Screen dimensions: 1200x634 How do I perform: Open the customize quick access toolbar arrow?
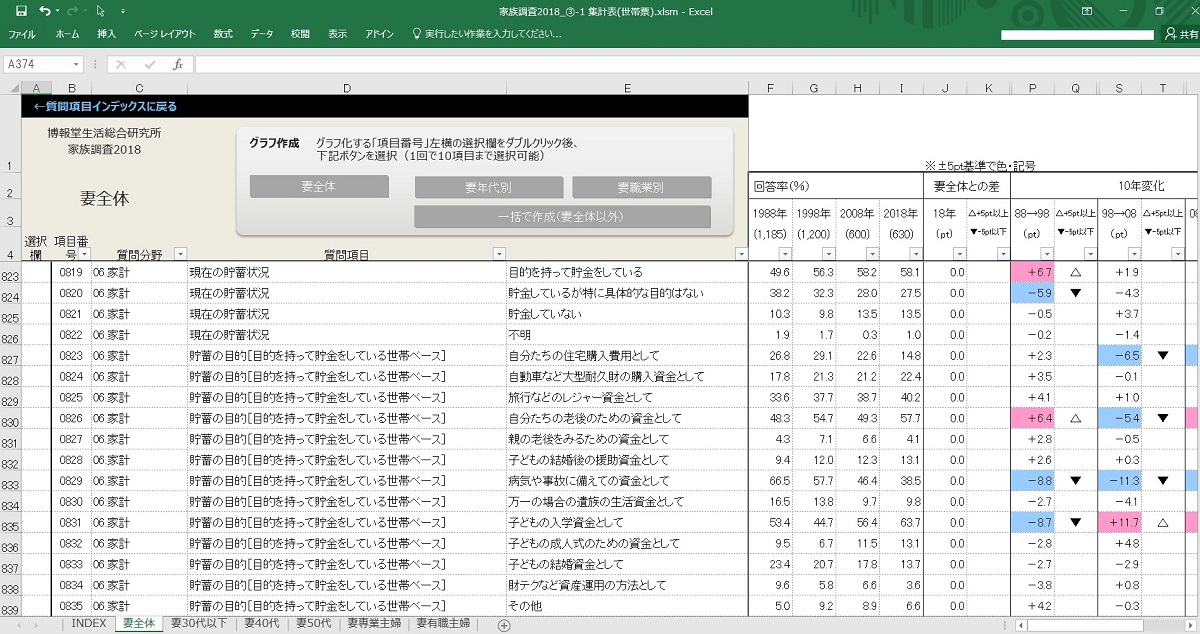[125, 11]
